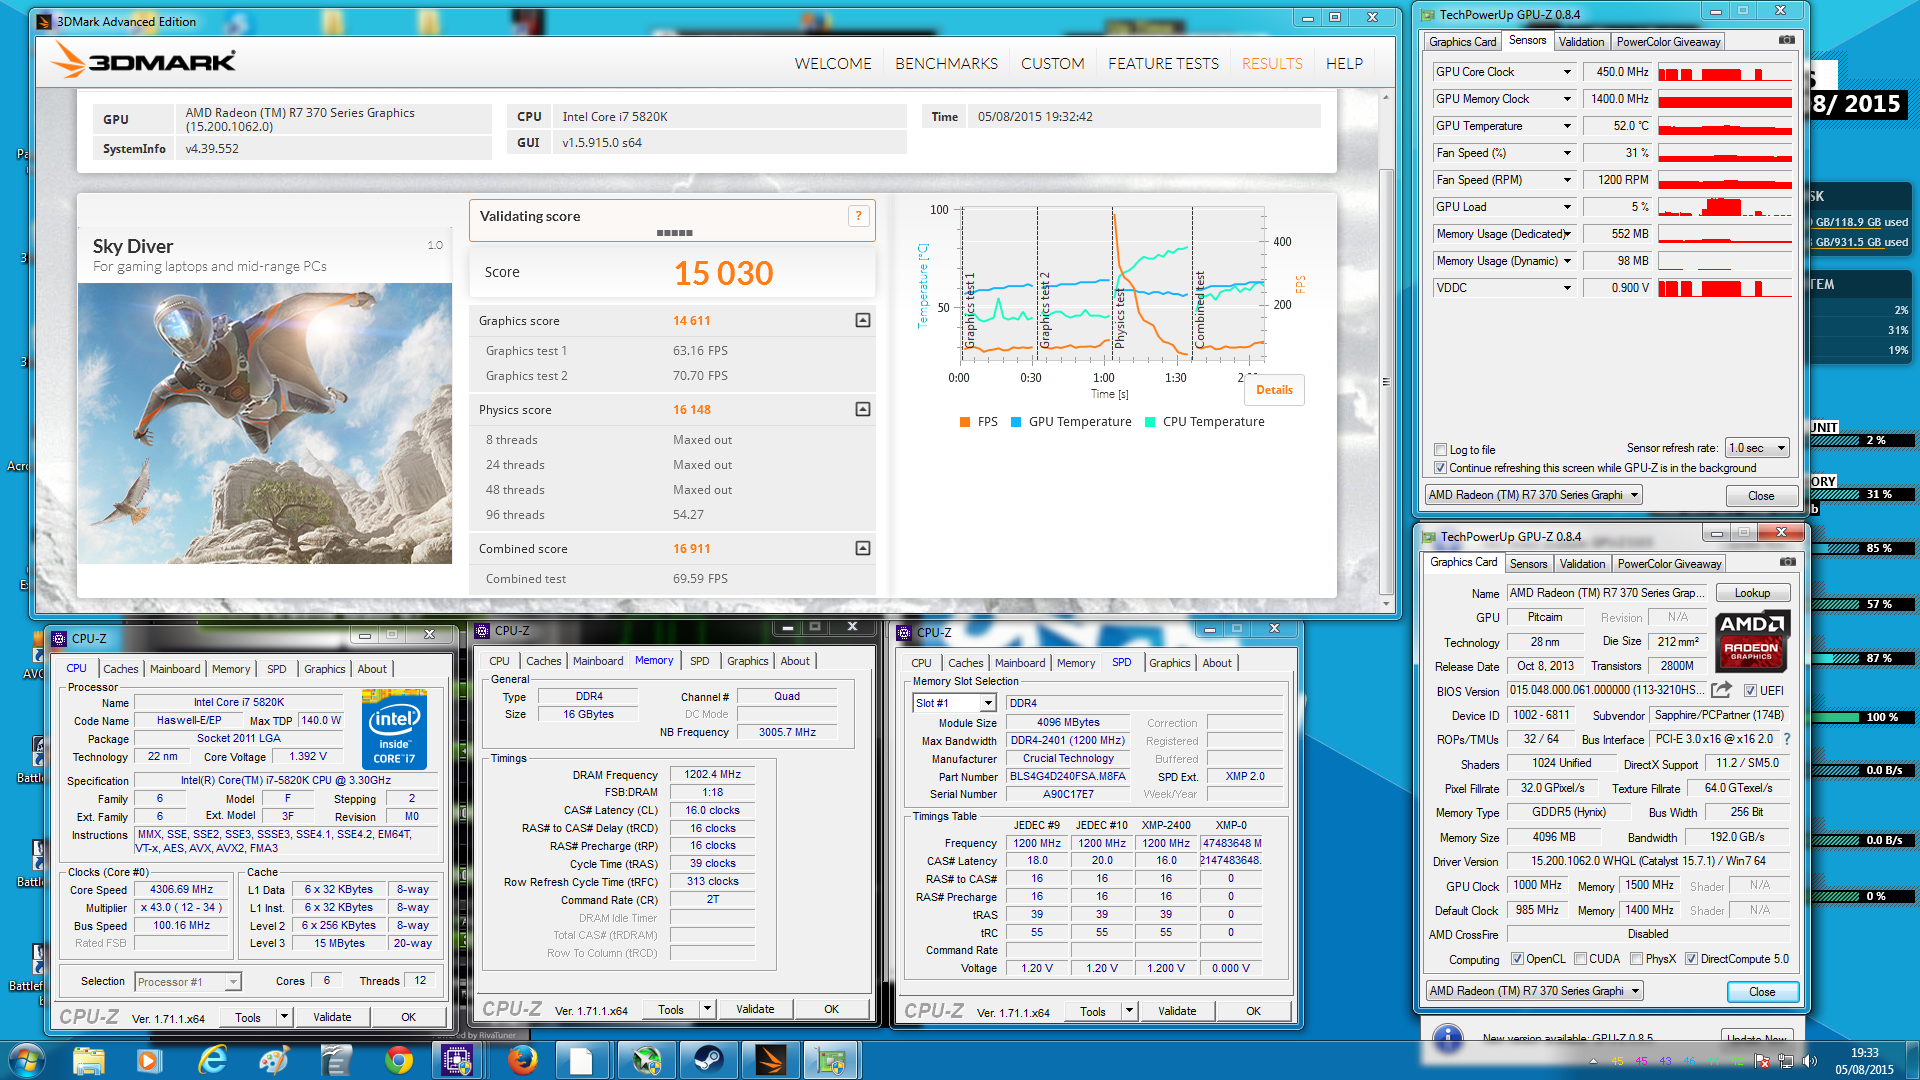
Task: Open Tools dropdown arrow in CPU-Z Memory window
Action: click(707, 1009)
